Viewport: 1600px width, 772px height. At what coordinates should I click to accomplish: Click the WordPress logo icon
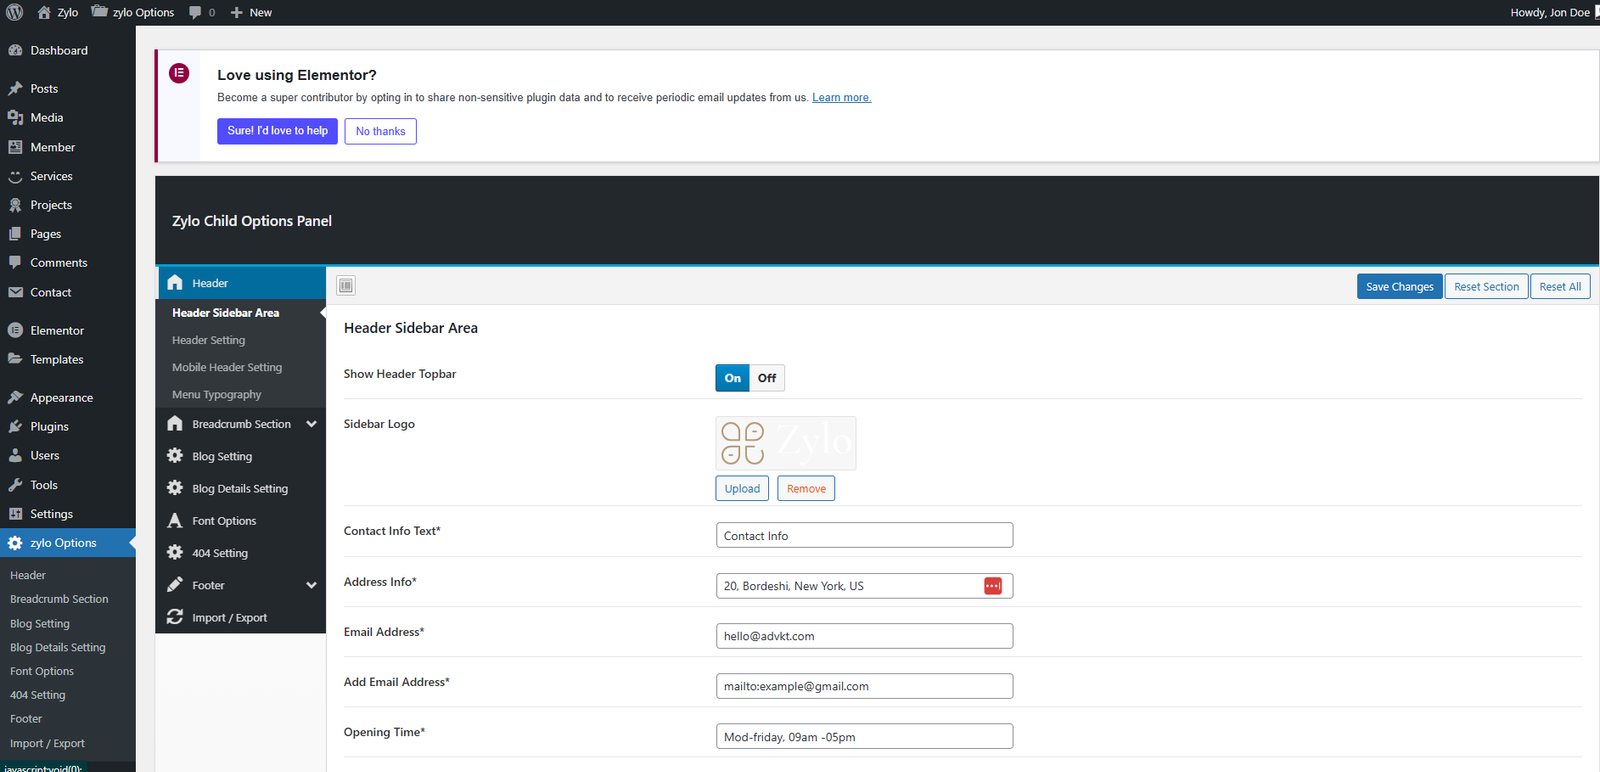tap(15, 12)
